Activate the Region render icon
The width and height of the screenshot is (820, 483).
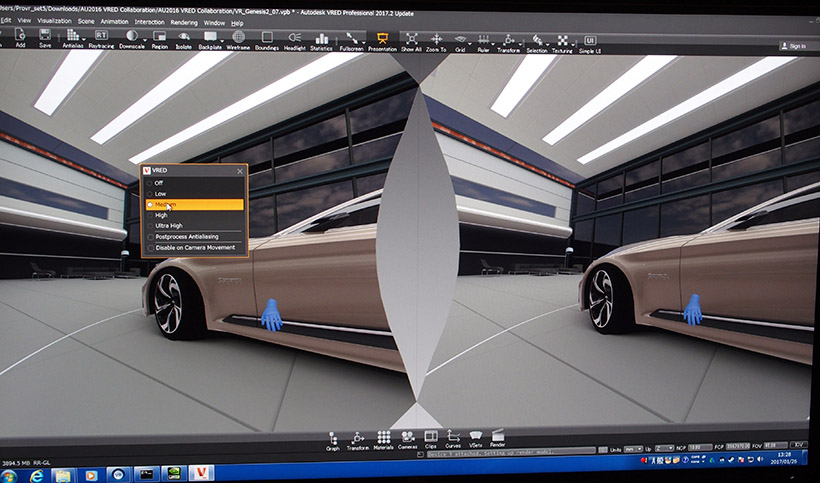[160, 36]
